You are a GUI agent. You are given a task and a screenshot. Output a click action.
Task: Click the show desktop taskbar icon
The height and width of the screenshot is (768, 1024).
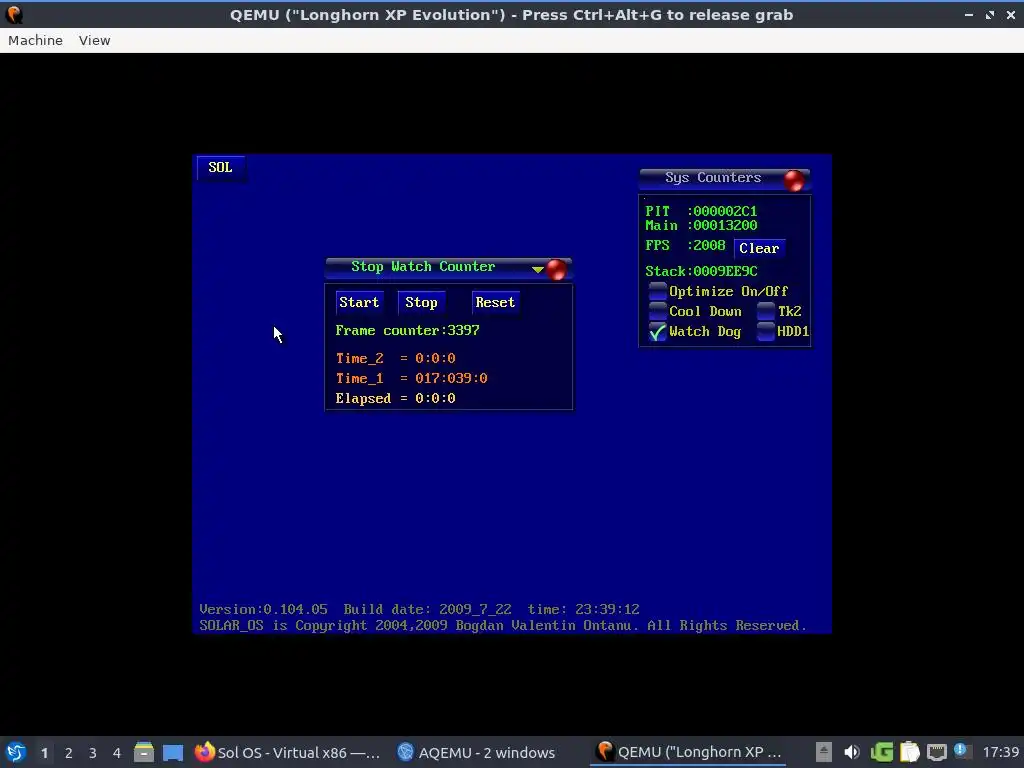[173, 752]
